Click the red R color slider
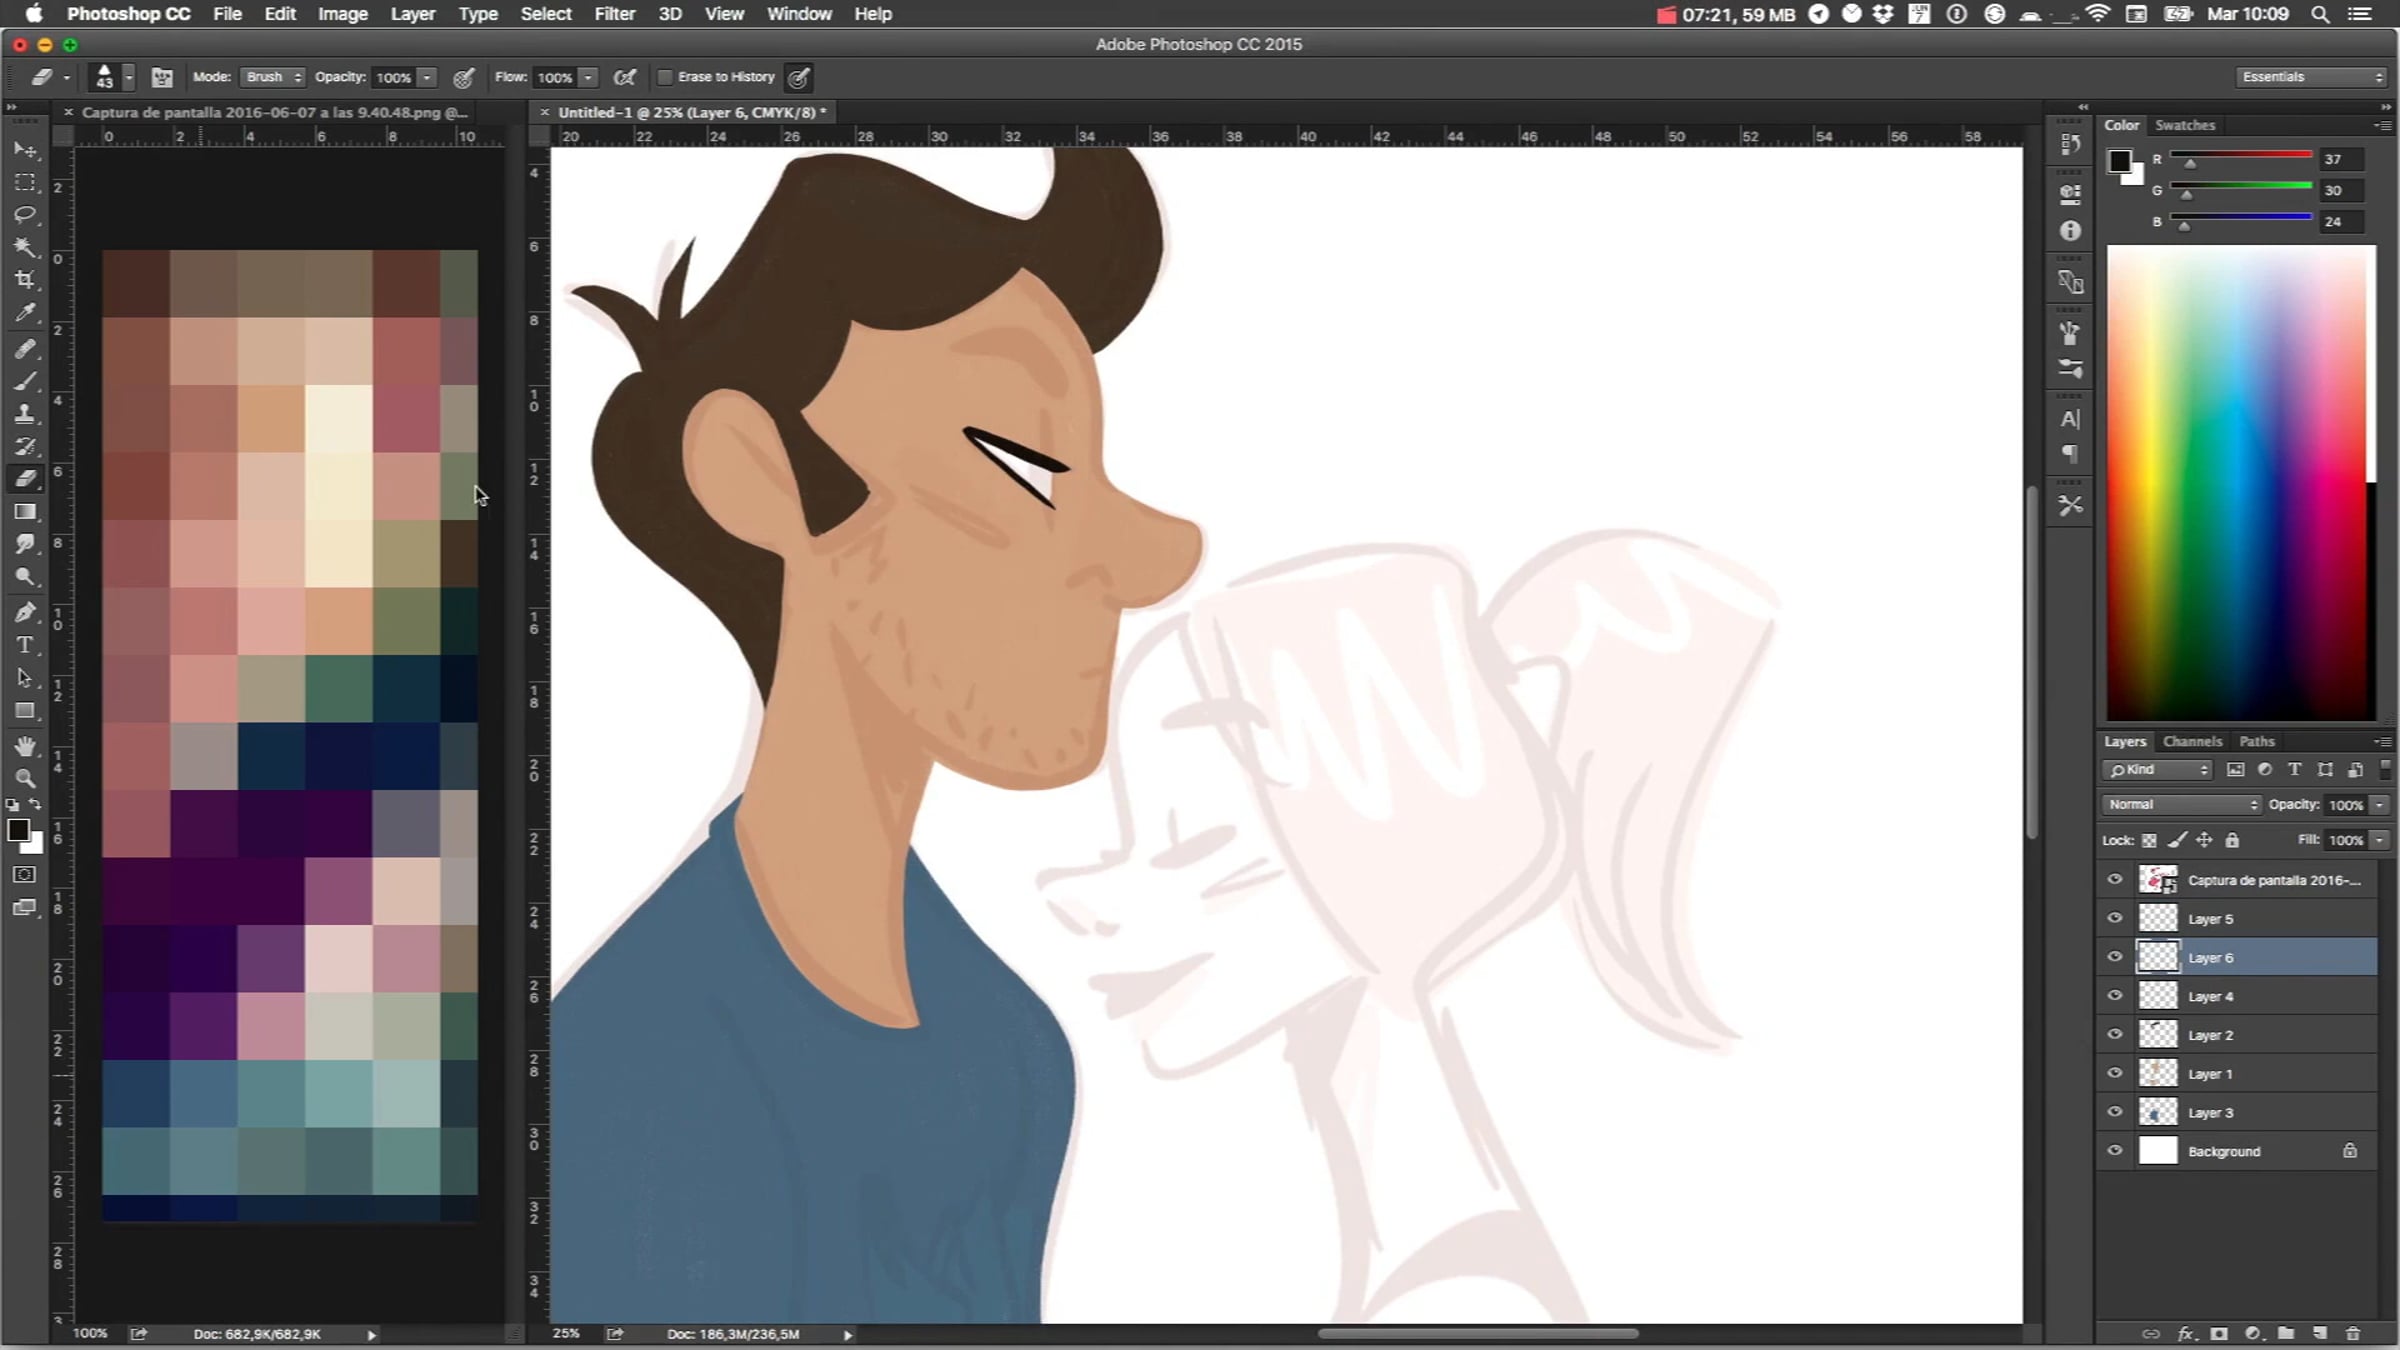 coord(2240,155)
